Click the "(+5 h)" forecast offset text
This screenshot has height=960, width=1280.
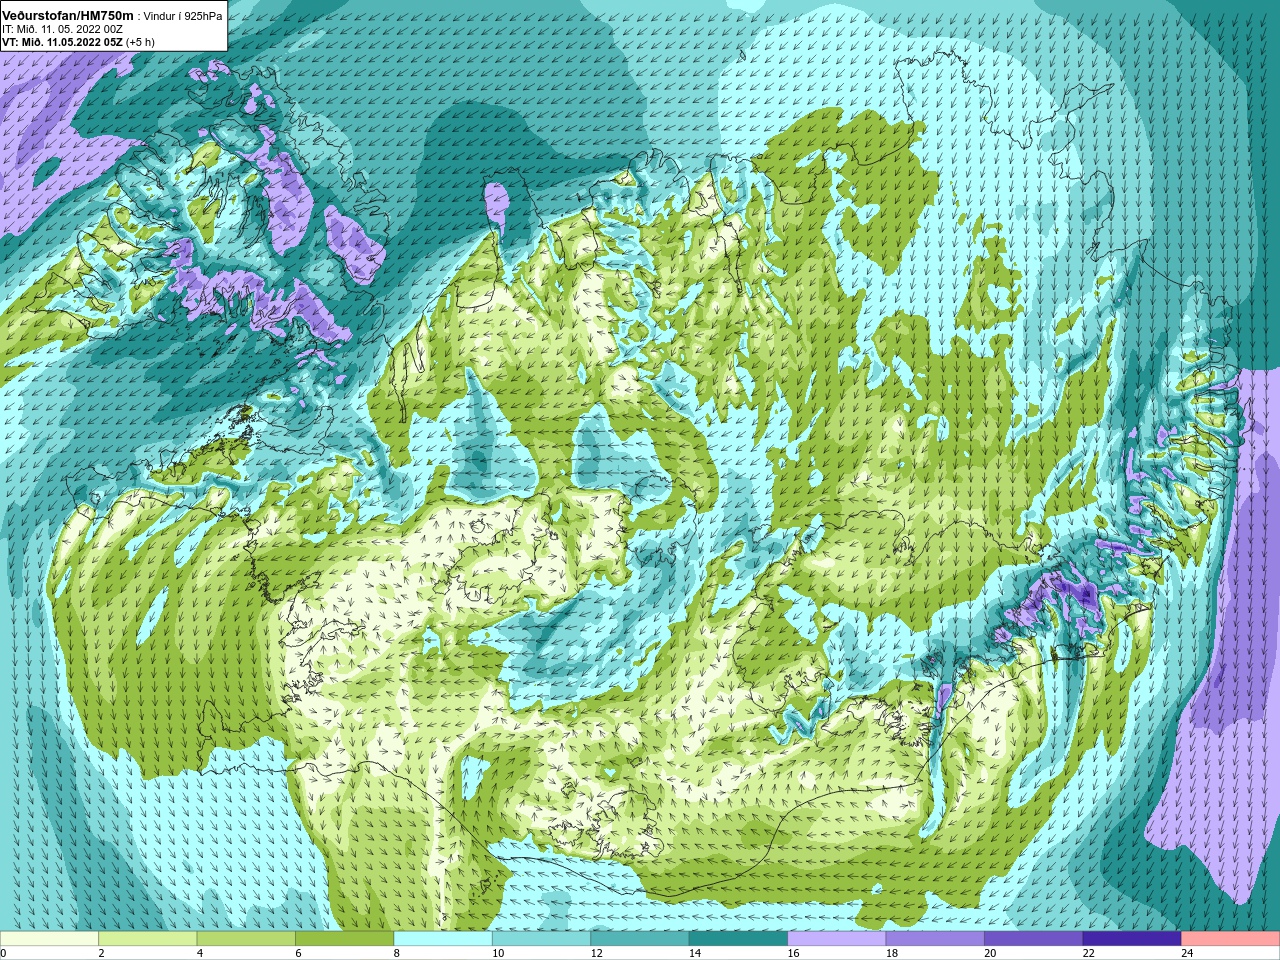pos(140,42)
